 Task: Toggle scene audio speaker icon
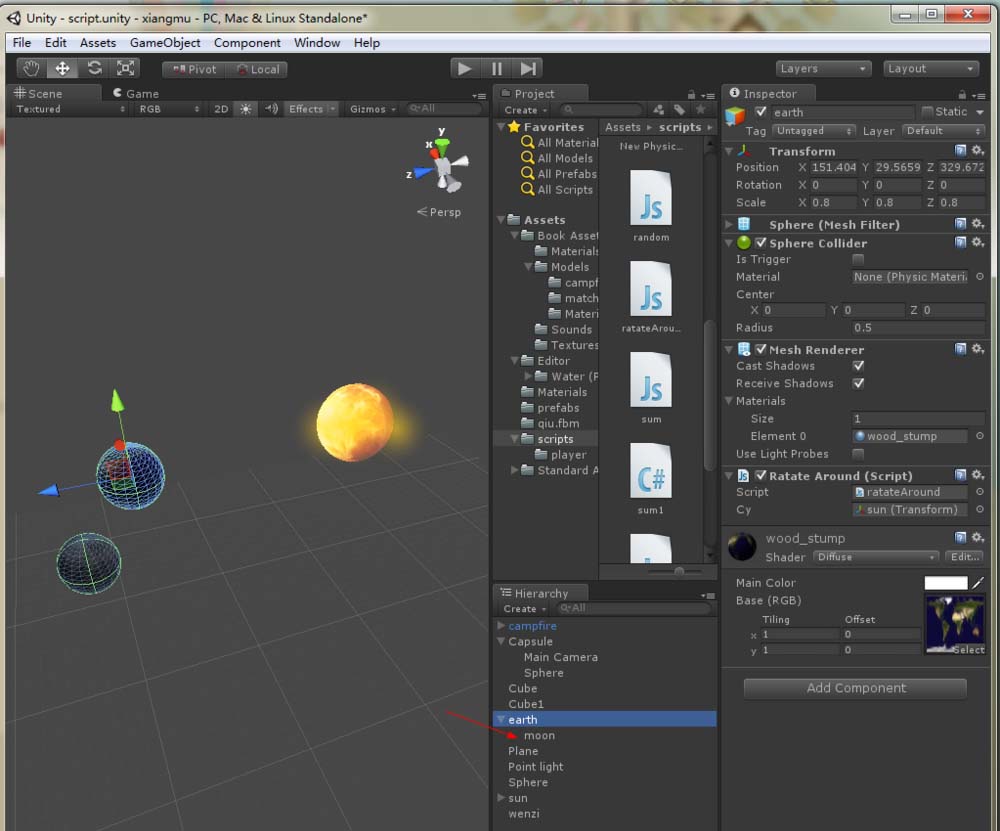pyautogui.click(x=271, y=109)
